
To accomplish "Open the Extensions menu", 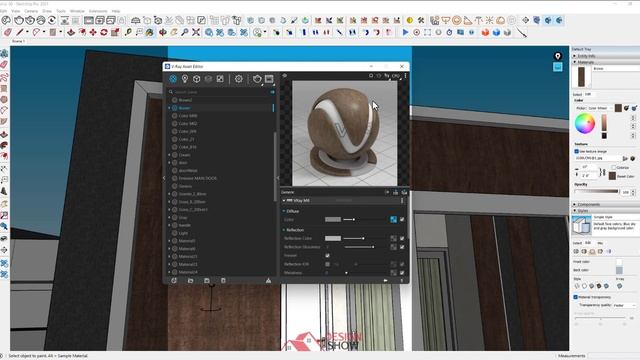I will [98, 11].
